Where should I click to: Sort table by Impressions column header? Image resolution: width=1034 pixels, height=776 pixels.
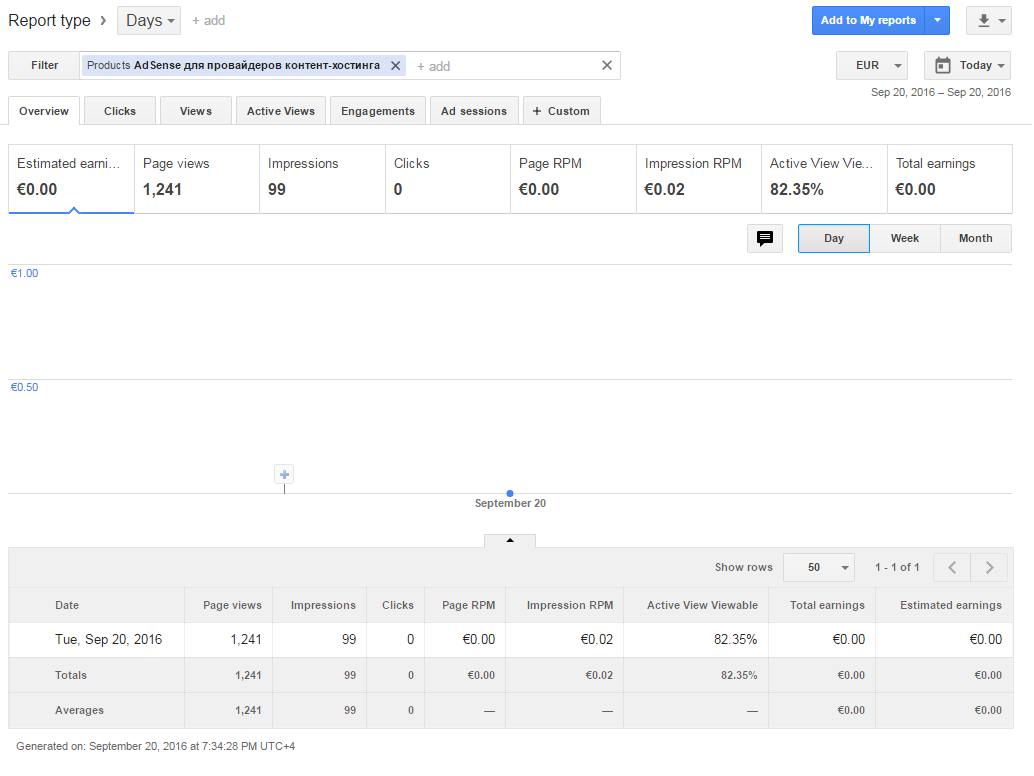tap(323, 605)
